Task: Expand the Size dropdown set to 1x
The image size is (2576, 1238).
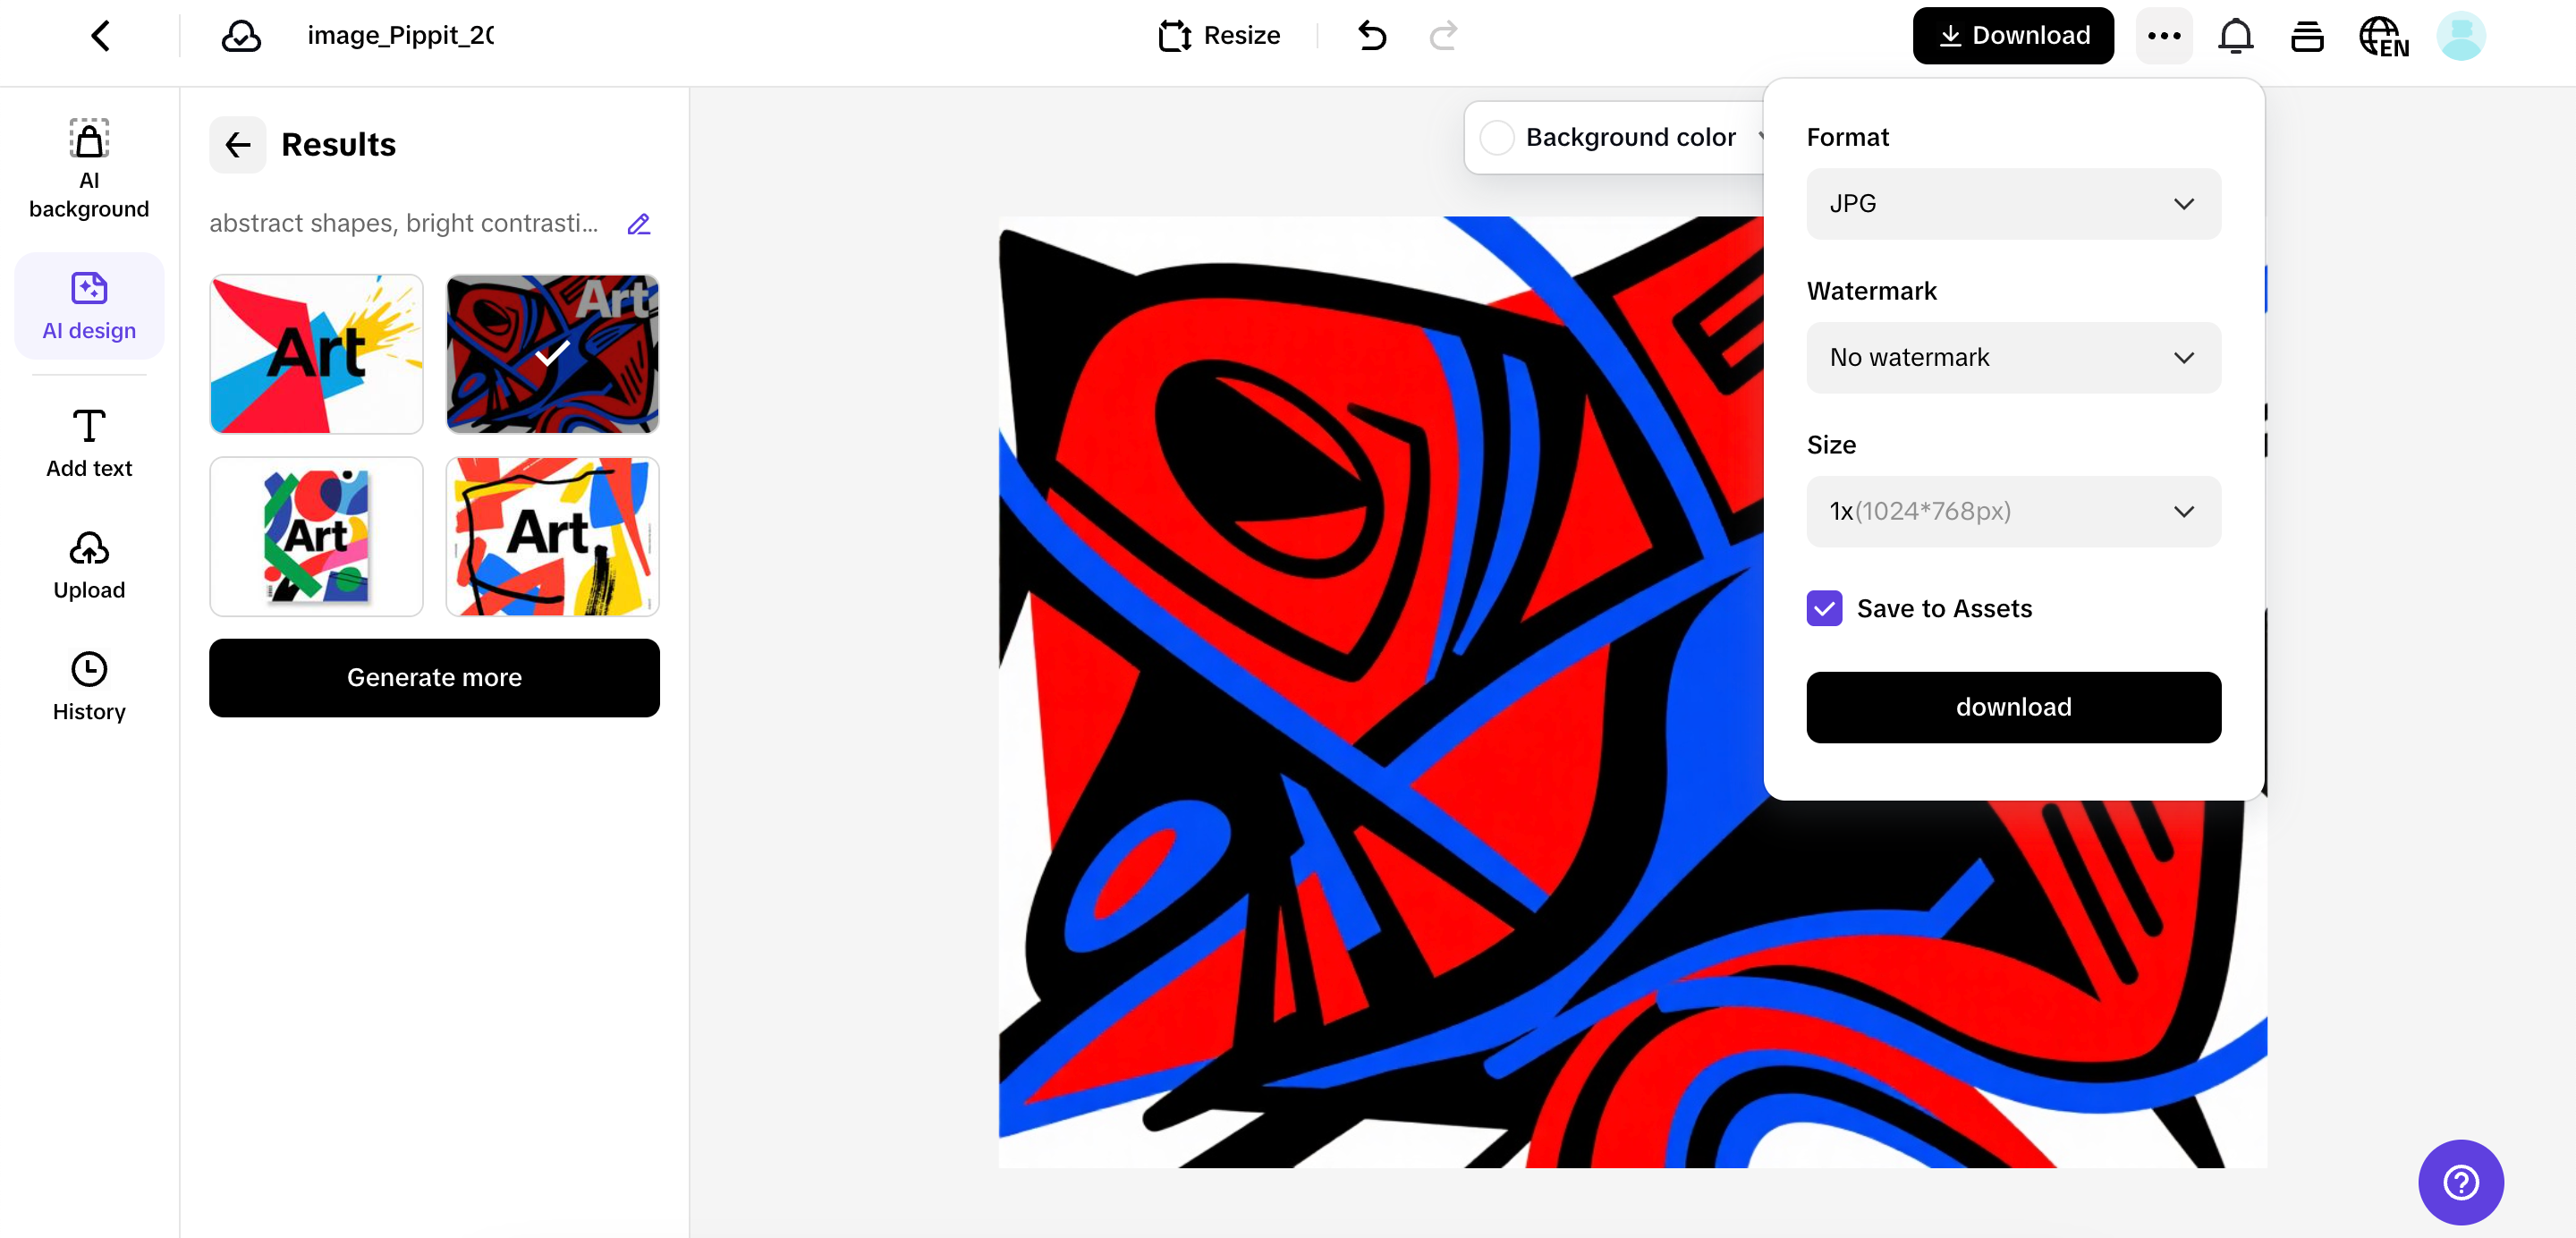Action: pos(2012,511)
